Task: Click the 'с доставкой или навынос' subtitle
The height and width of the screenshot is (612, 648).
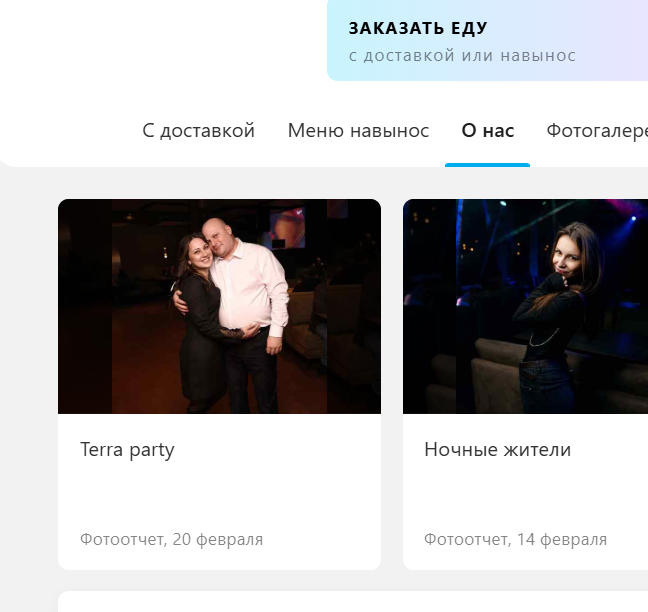Action: click(462, 56)
